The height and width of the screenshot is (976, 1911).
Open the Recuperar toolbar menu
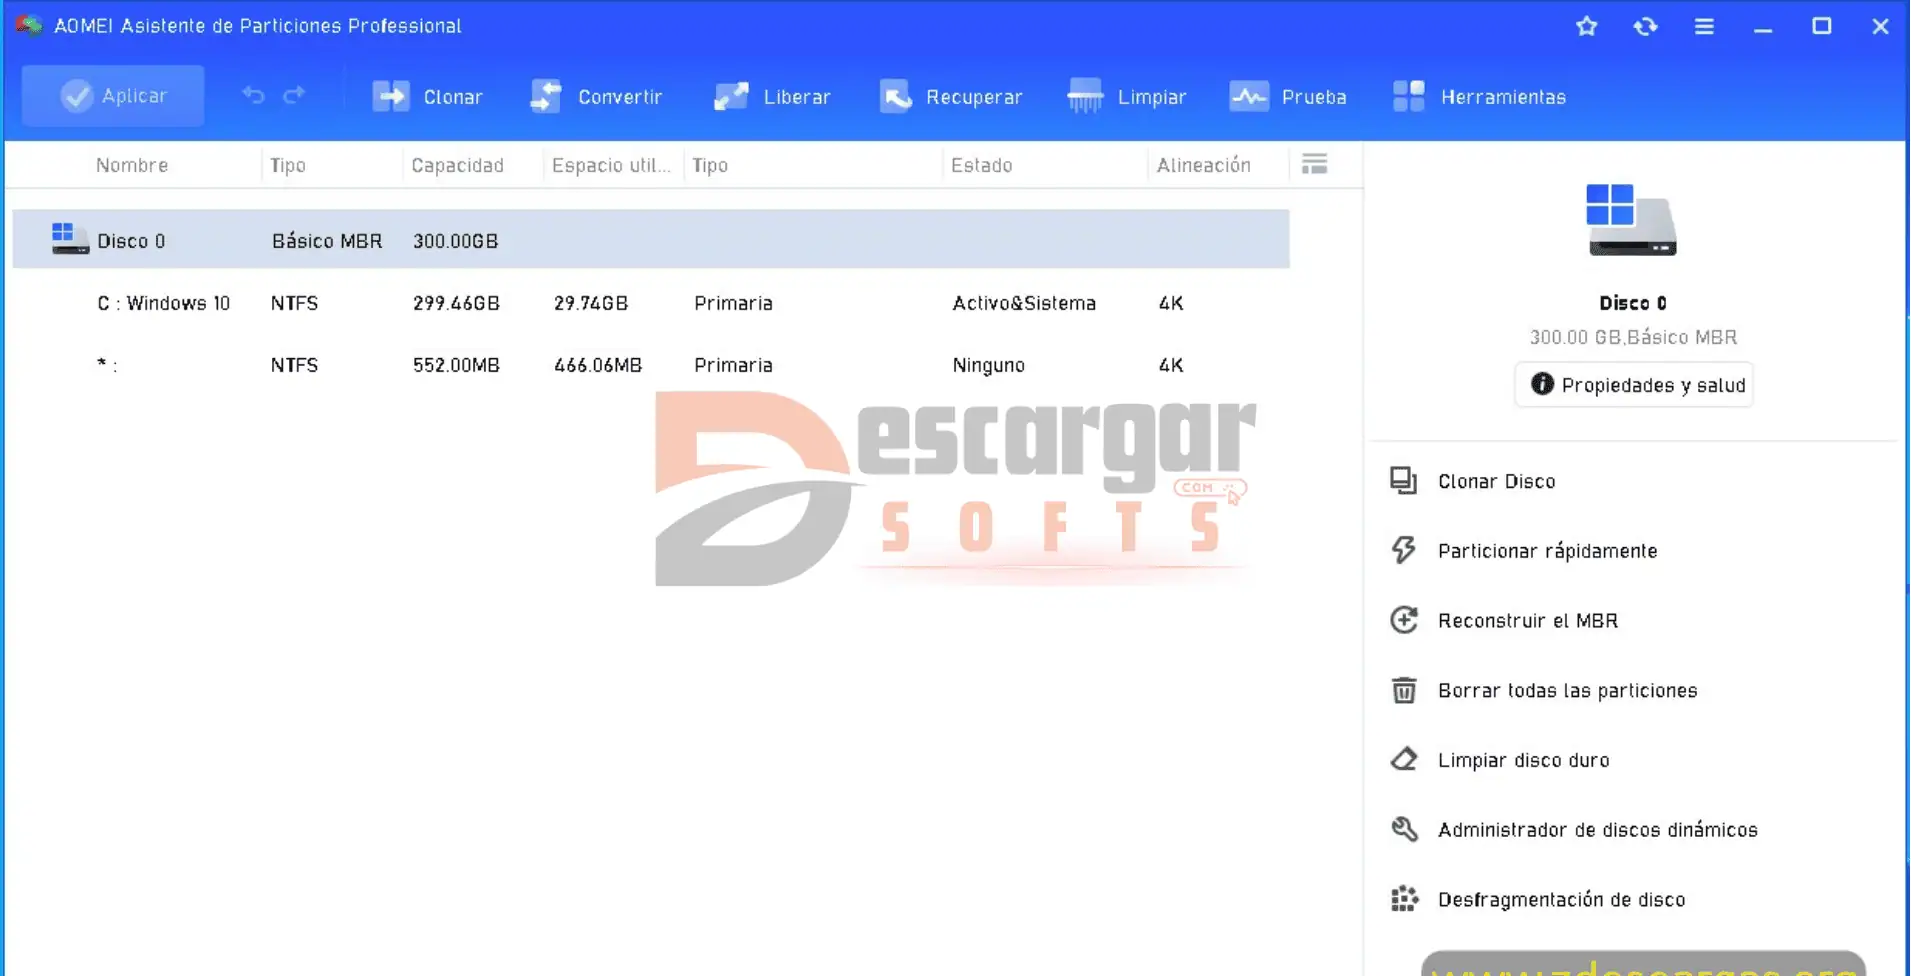951,97
